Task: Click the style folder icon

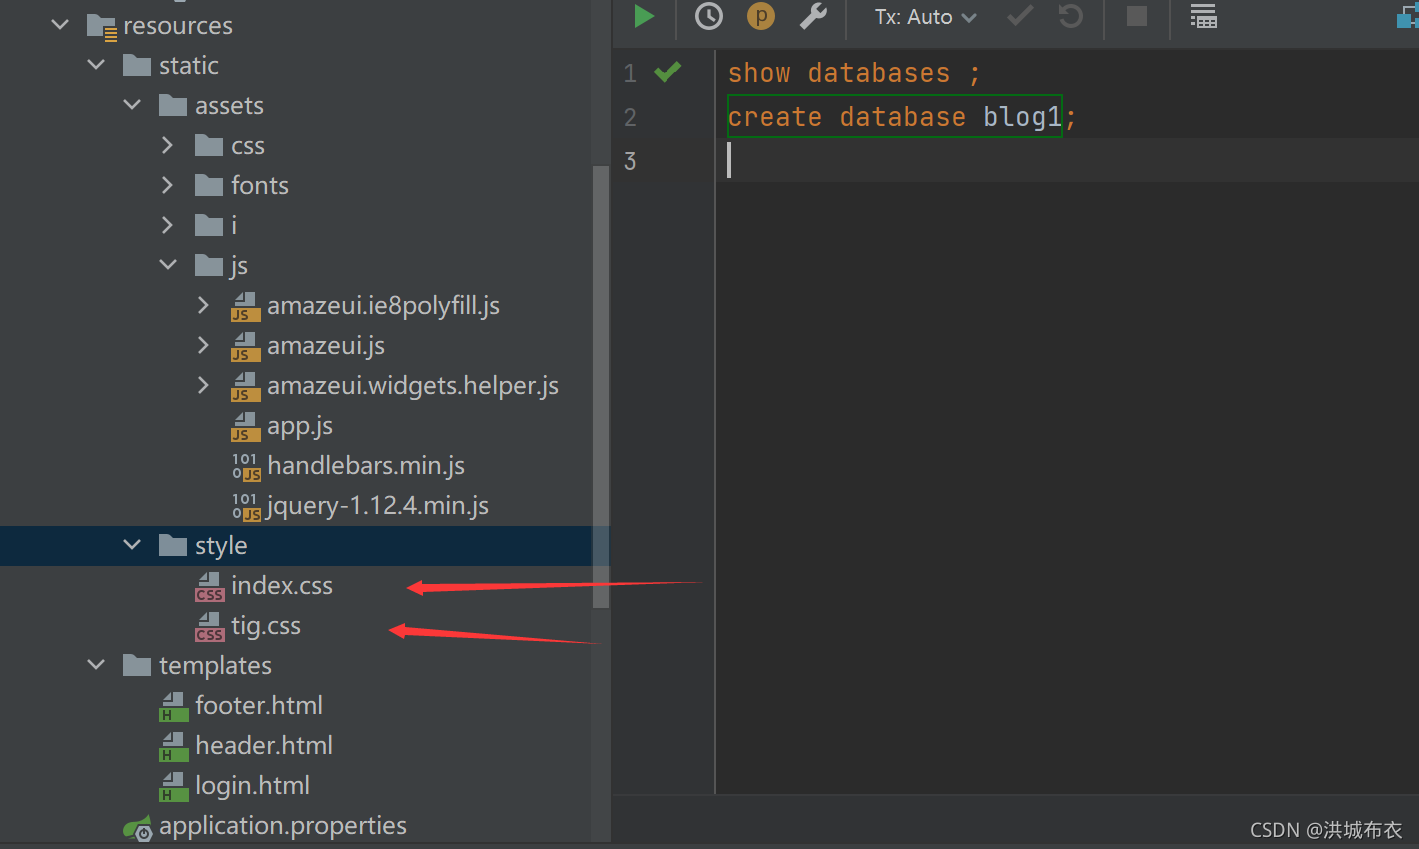Action: point(173,545)
